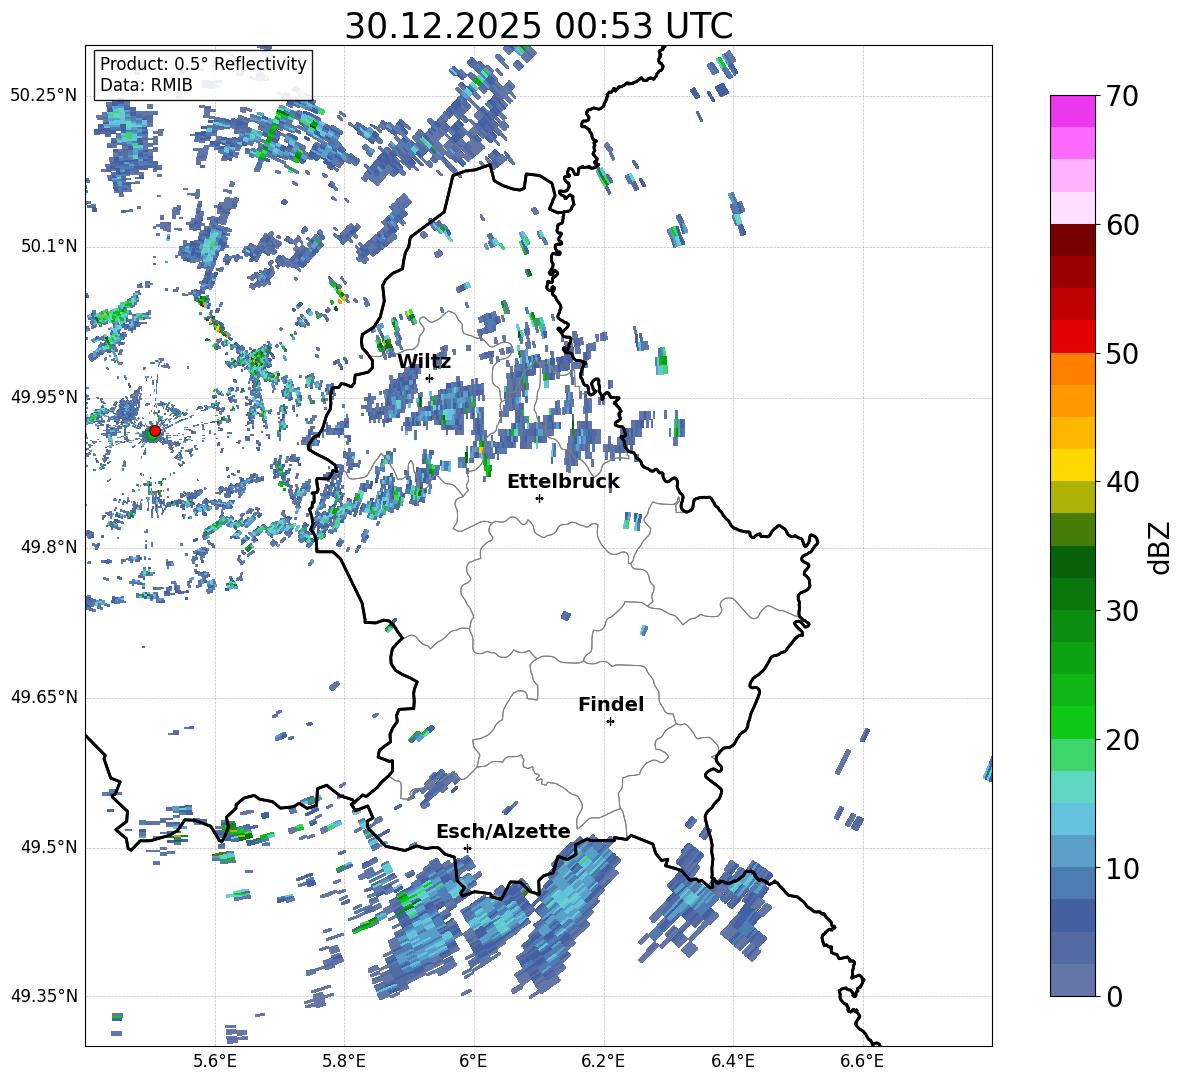Click the 'Data: RMIB' text
This screenshot has width=1184, height=1081.
[x=146, y=85]
